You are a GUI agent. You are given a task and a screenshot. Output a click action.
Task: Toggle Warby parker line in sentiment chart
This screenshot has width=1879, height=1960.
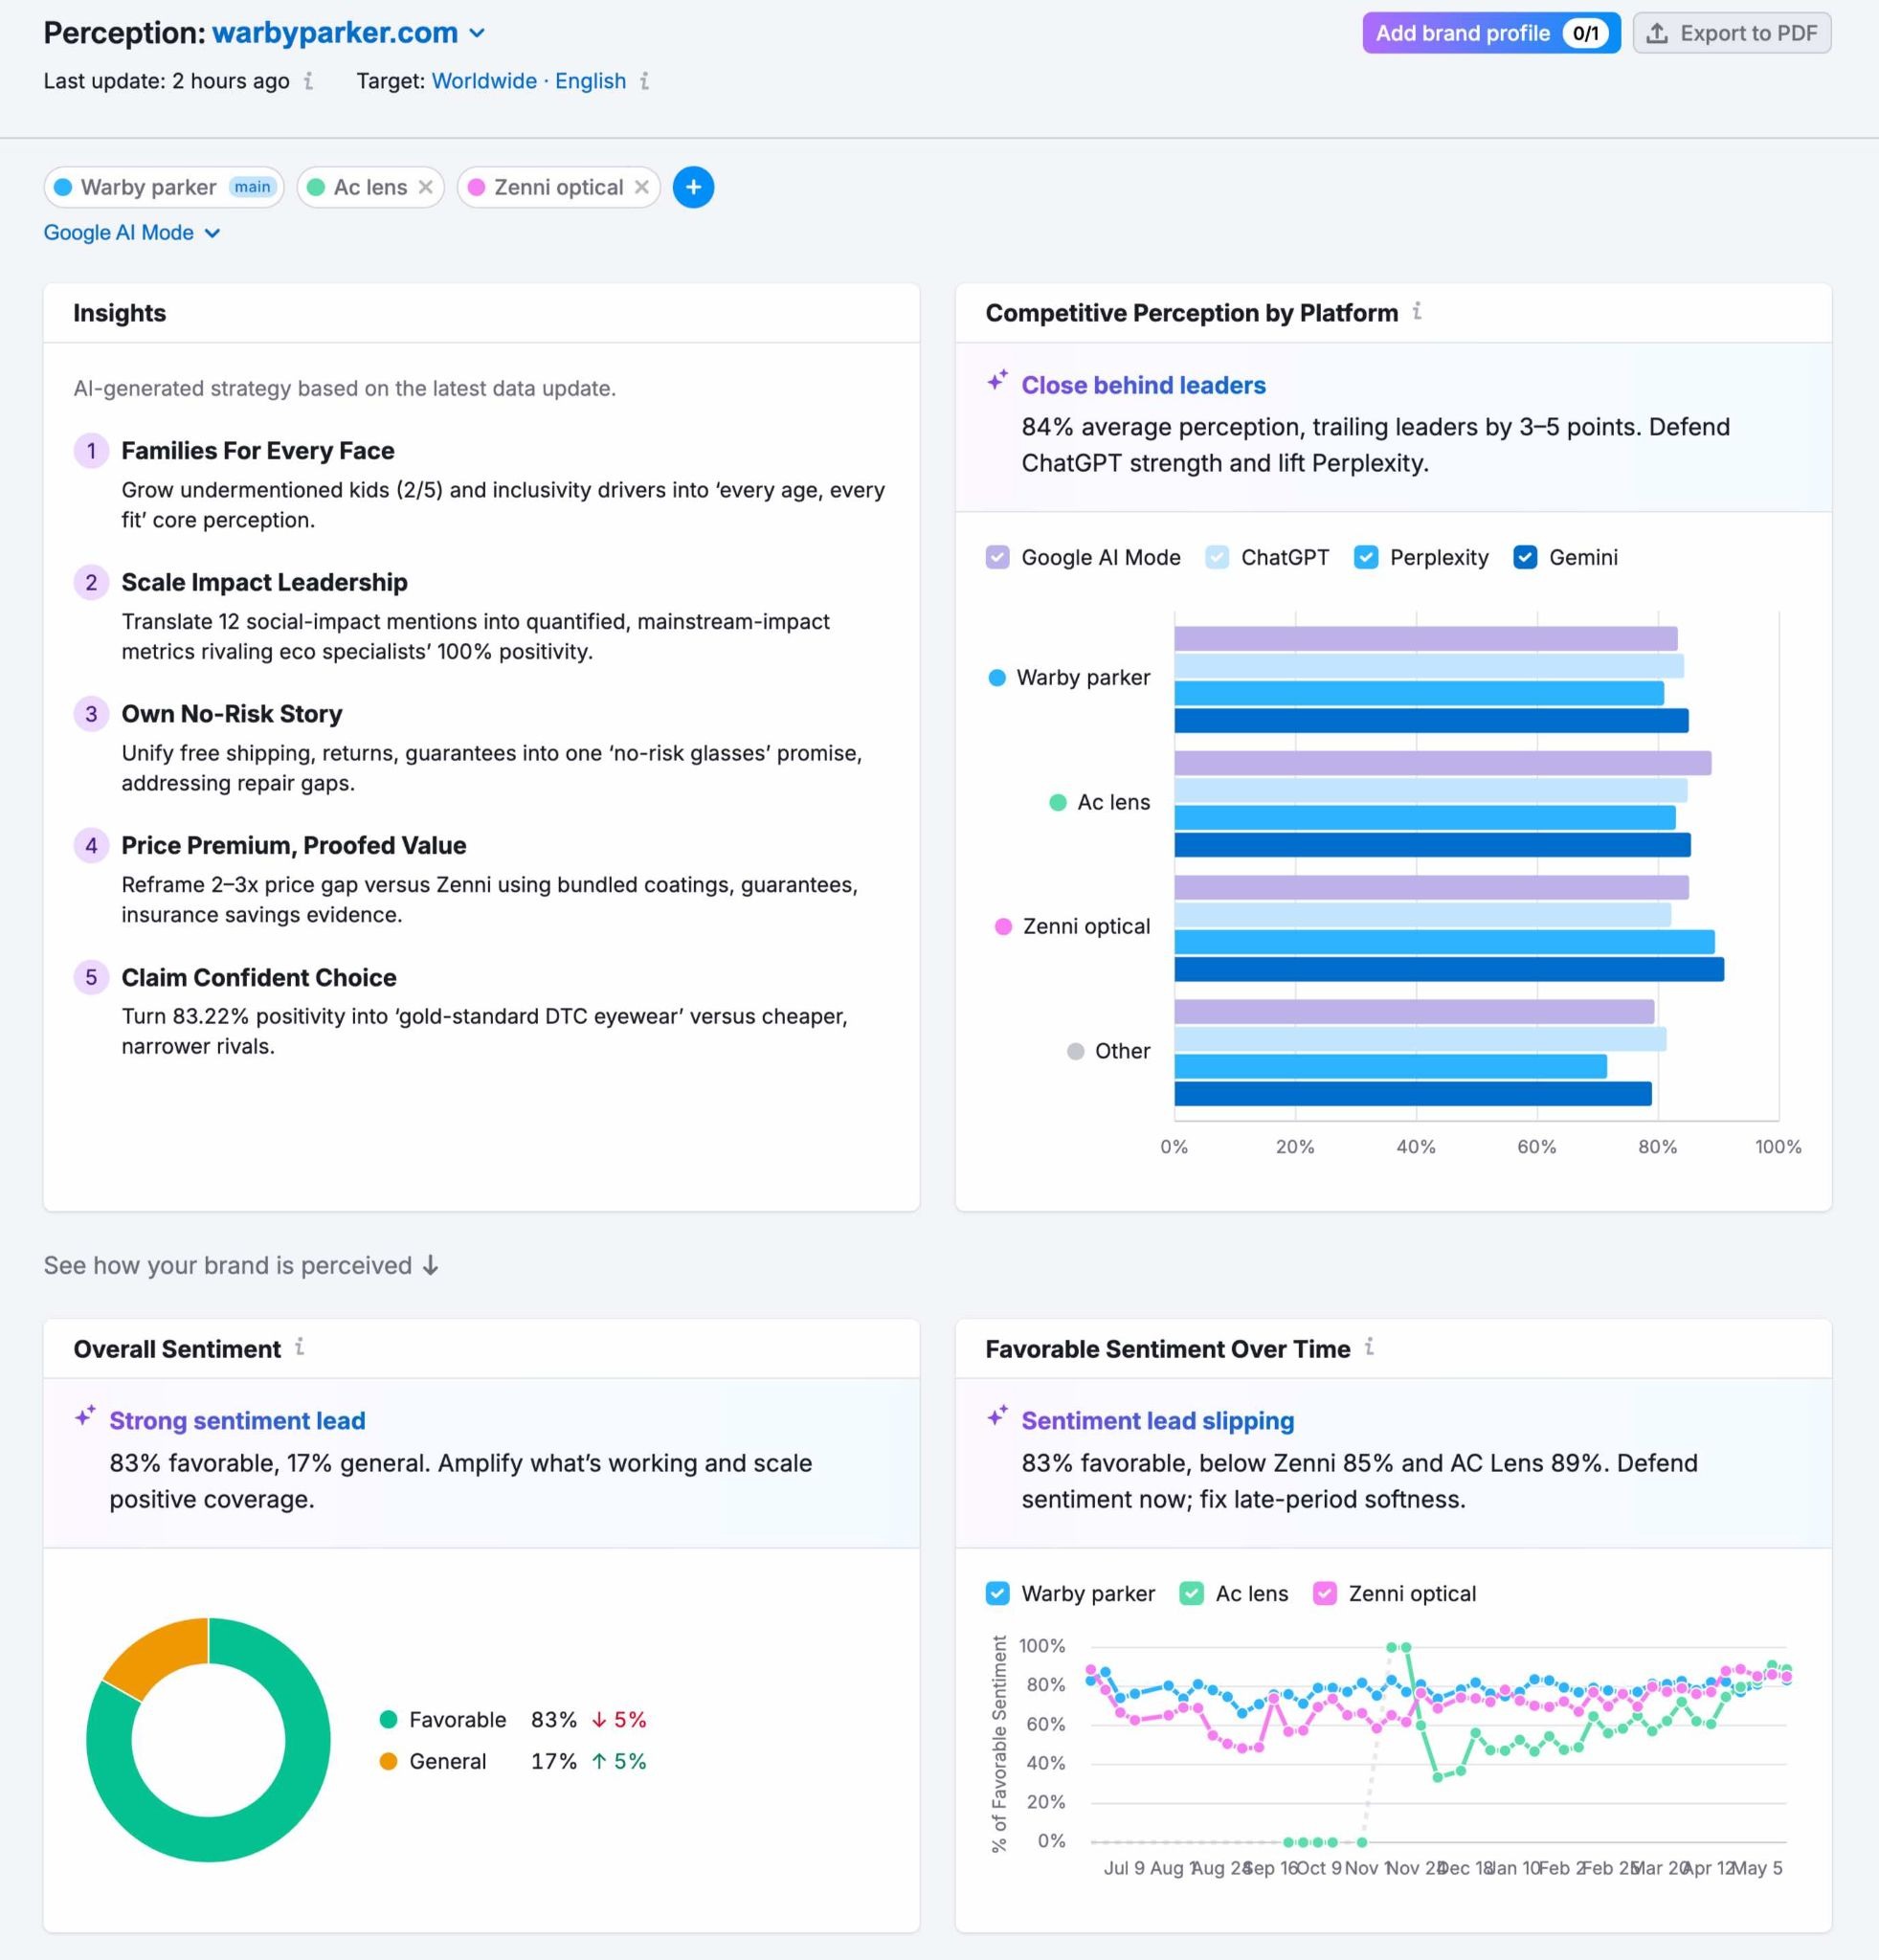coord(997,1594)
